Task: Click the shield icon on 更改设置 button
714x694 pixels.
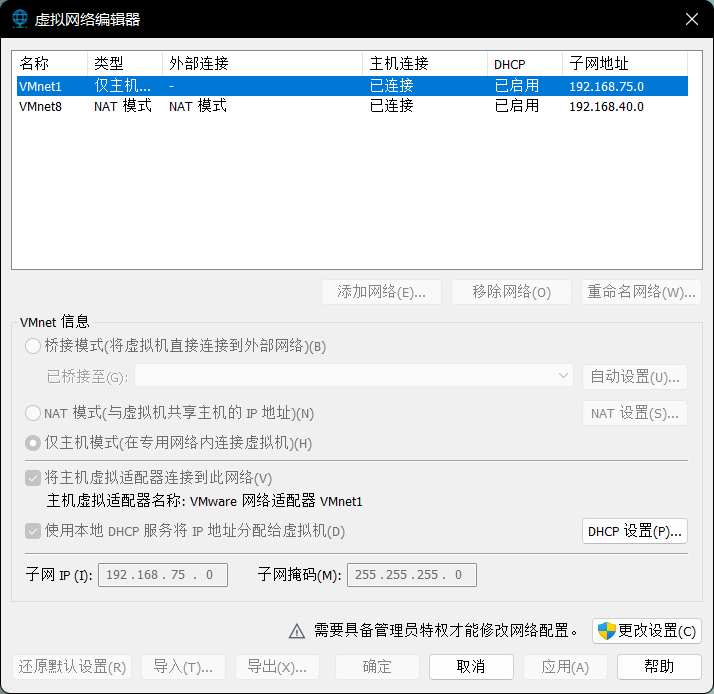Action: click(607, 631)
